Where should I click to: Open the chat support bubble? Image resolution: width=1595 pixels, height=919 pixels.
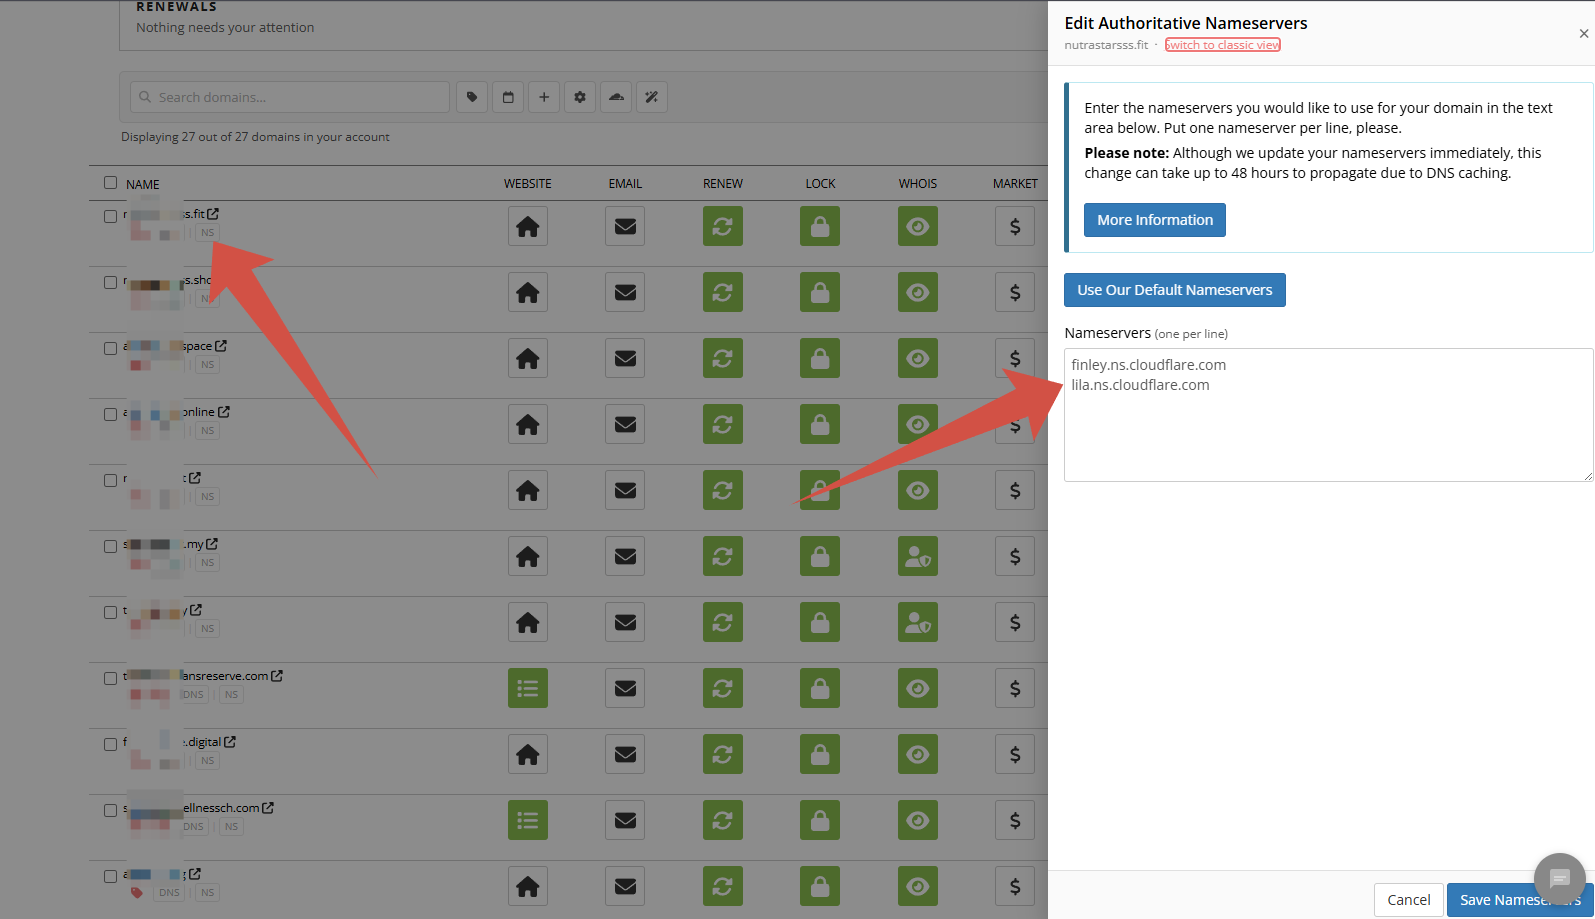click(x=1560, y=878)
